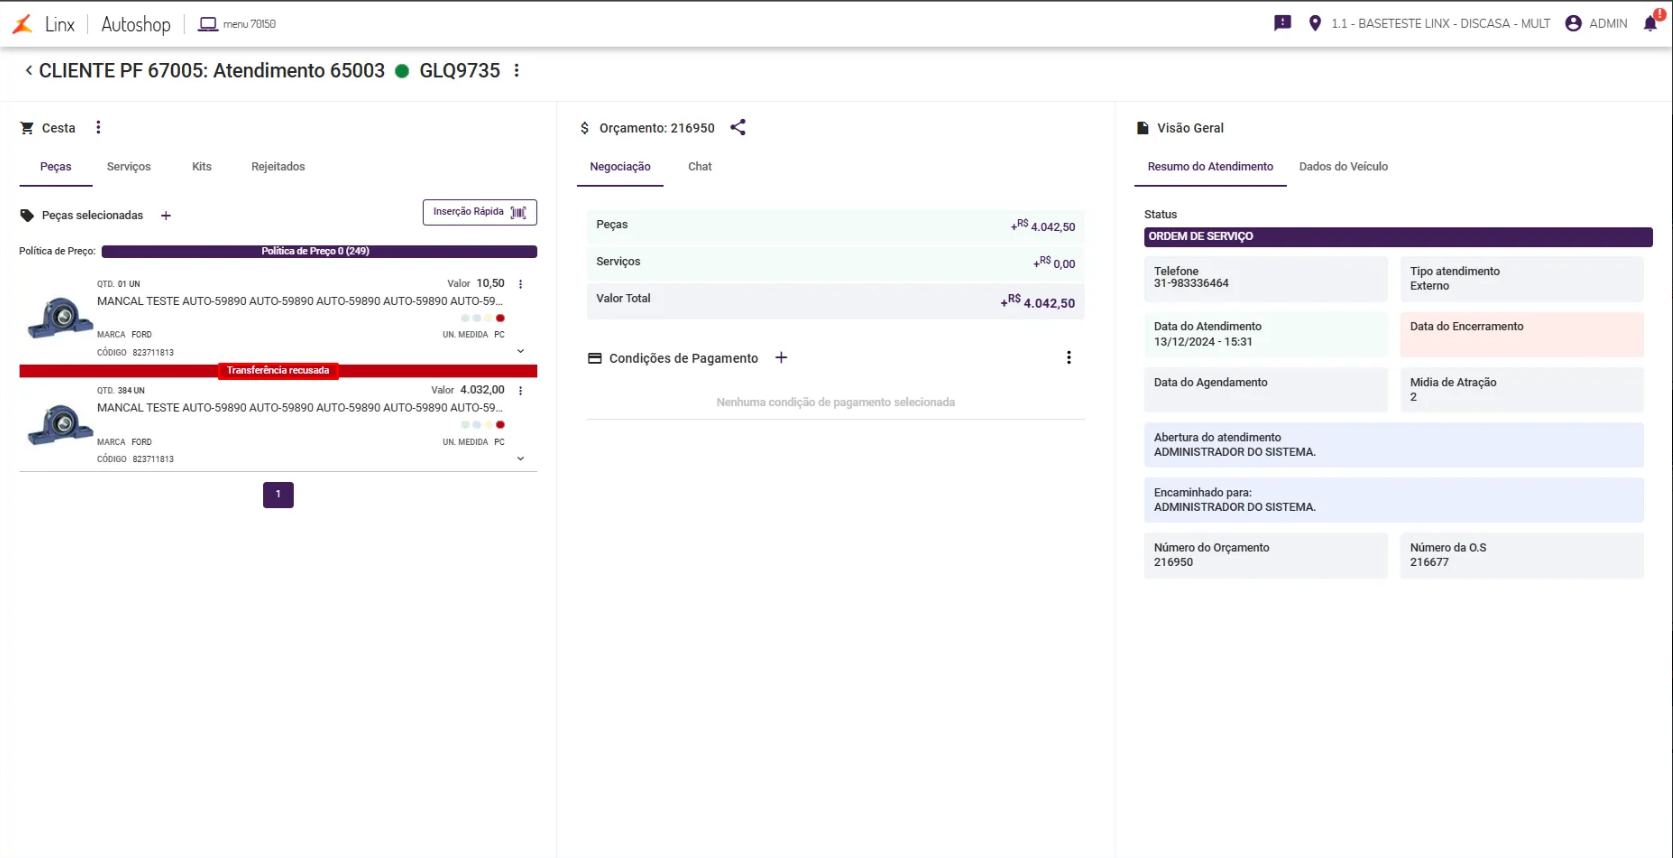Click the first MANCAL part thumbnail

point(59,318)
